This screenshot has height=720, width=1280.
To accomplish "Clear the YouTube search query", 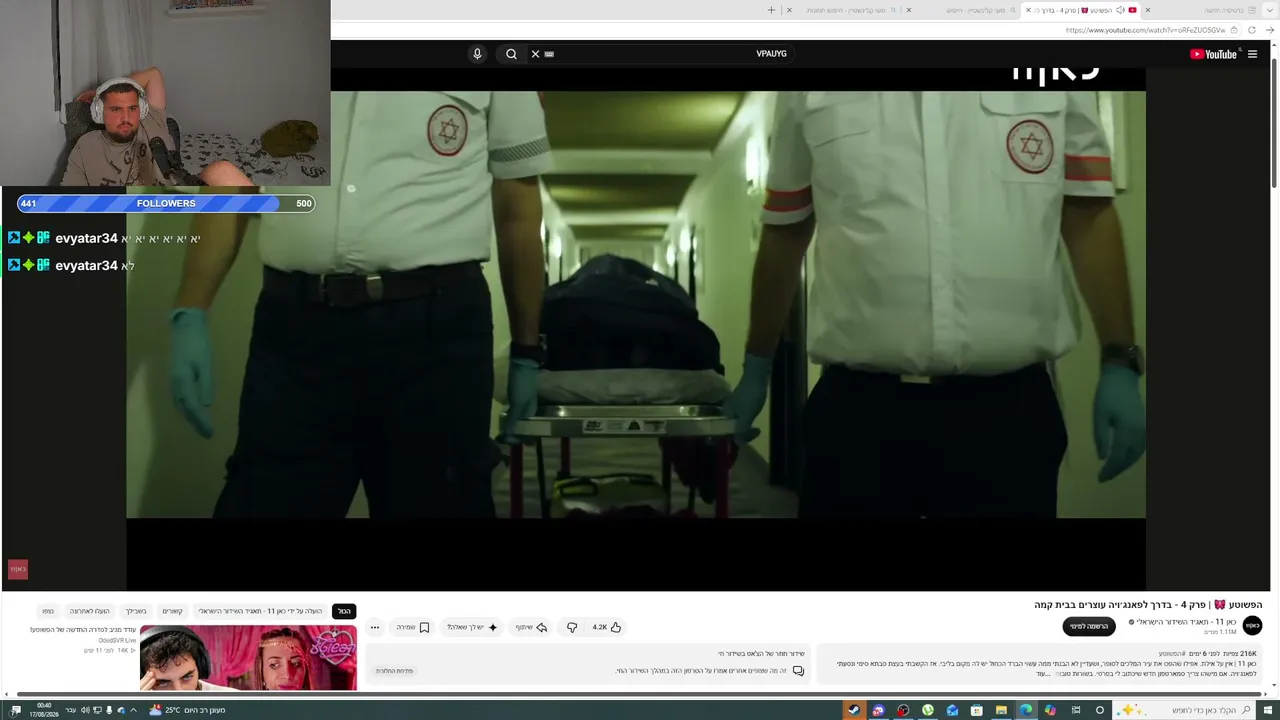I will [535, 54].
